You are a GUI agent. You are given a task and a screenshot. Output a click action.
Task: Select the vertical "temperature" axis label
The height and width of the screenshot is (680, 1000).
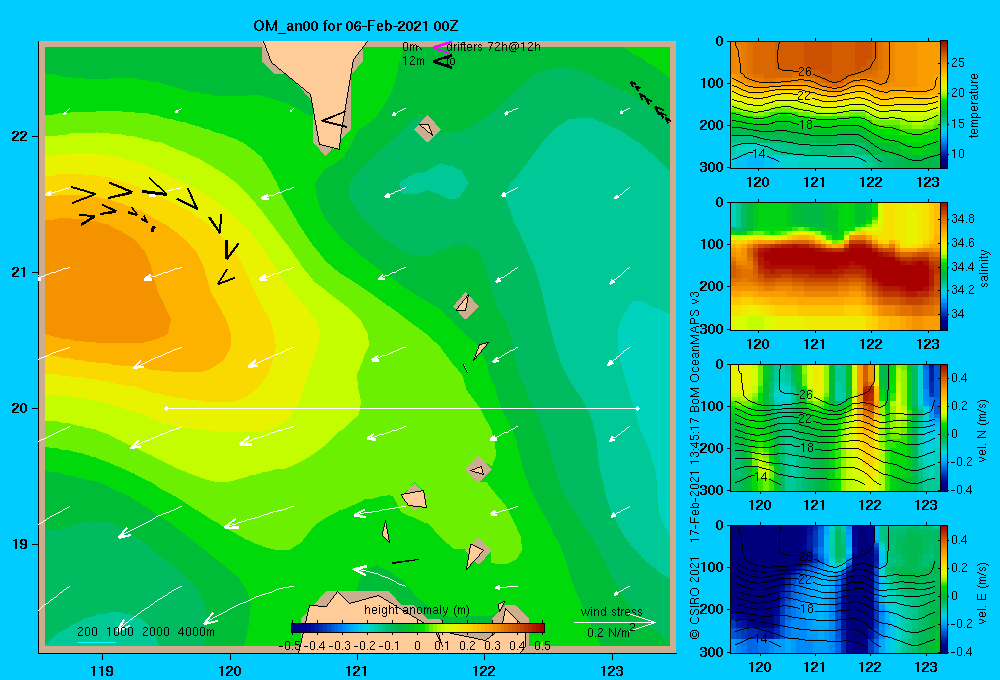(x=974, y=105)
